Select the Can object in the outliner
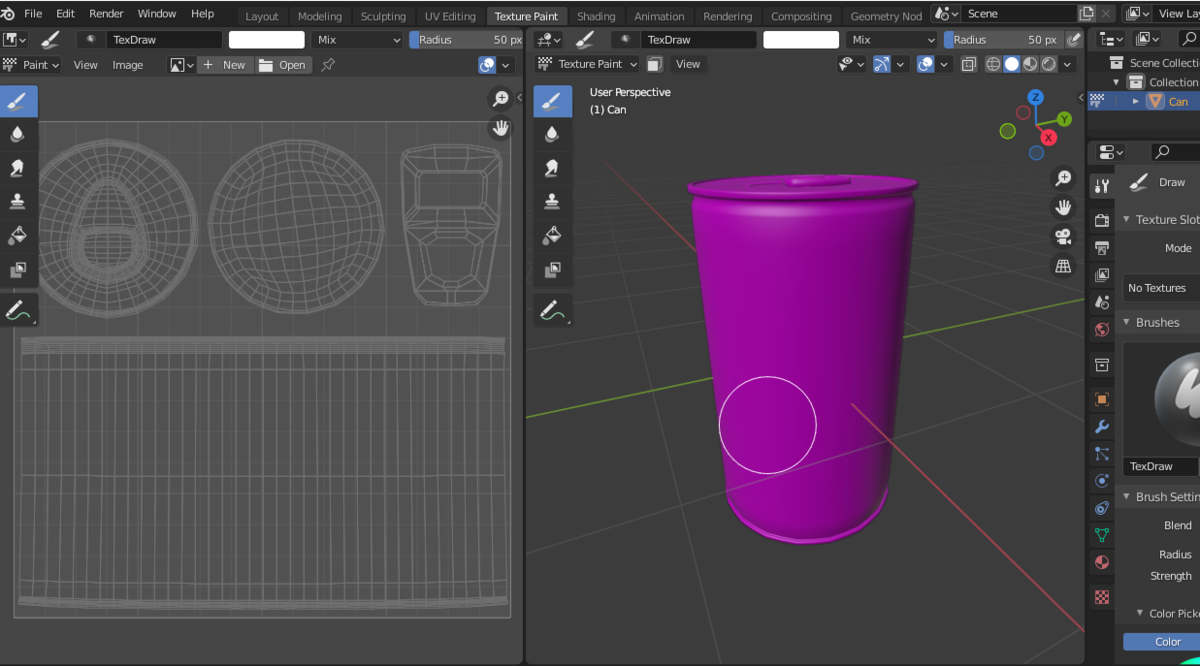 click(x=1178, y=101)
